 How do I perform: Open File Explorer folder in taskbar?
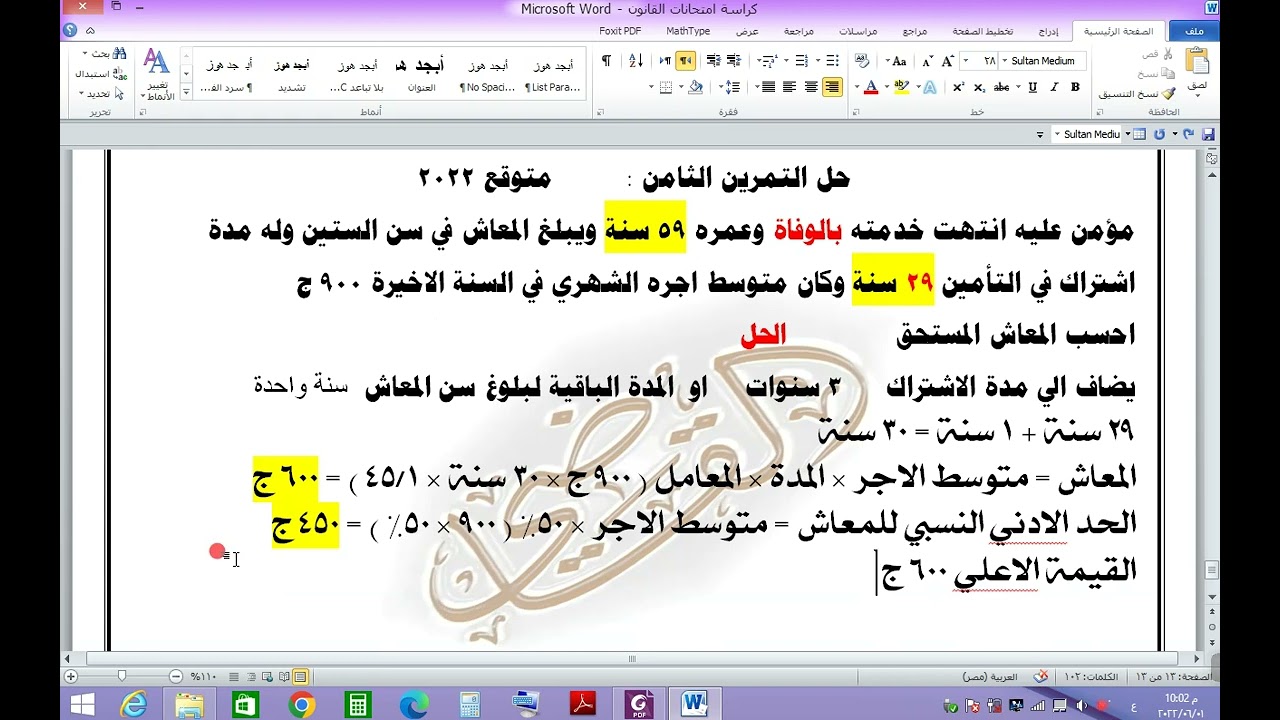click(189, 704)
